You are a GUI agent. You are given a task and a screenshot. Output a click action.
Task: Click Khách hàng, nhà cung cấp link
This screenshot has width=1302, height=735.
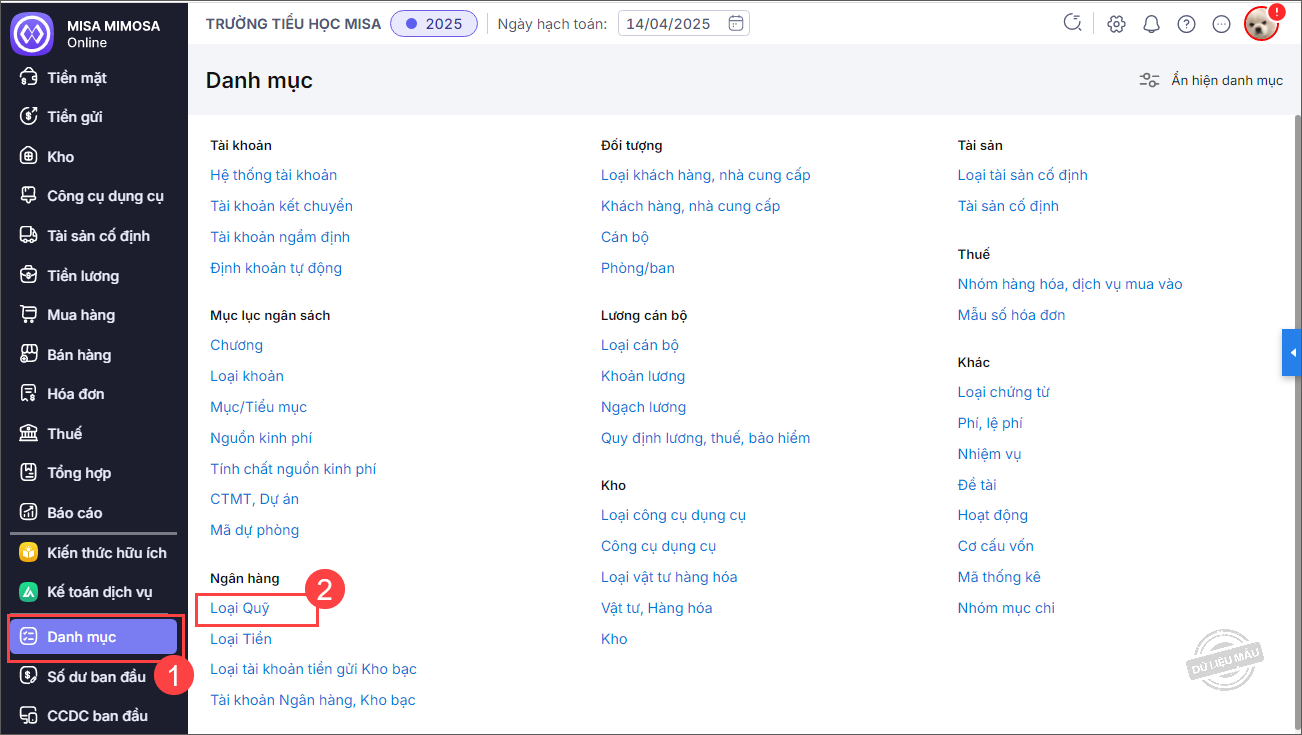coord(690,206)
